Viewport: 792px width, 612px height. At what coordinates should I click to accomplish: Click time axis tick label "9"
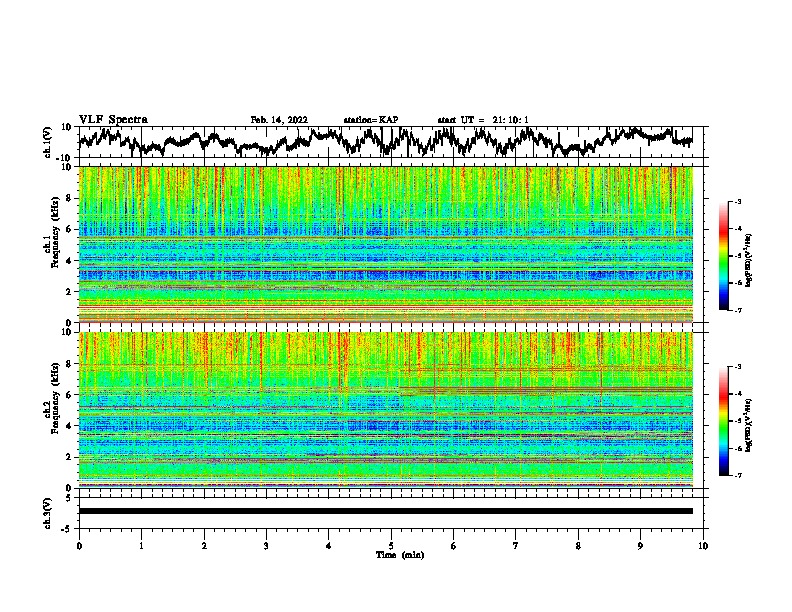640,546
